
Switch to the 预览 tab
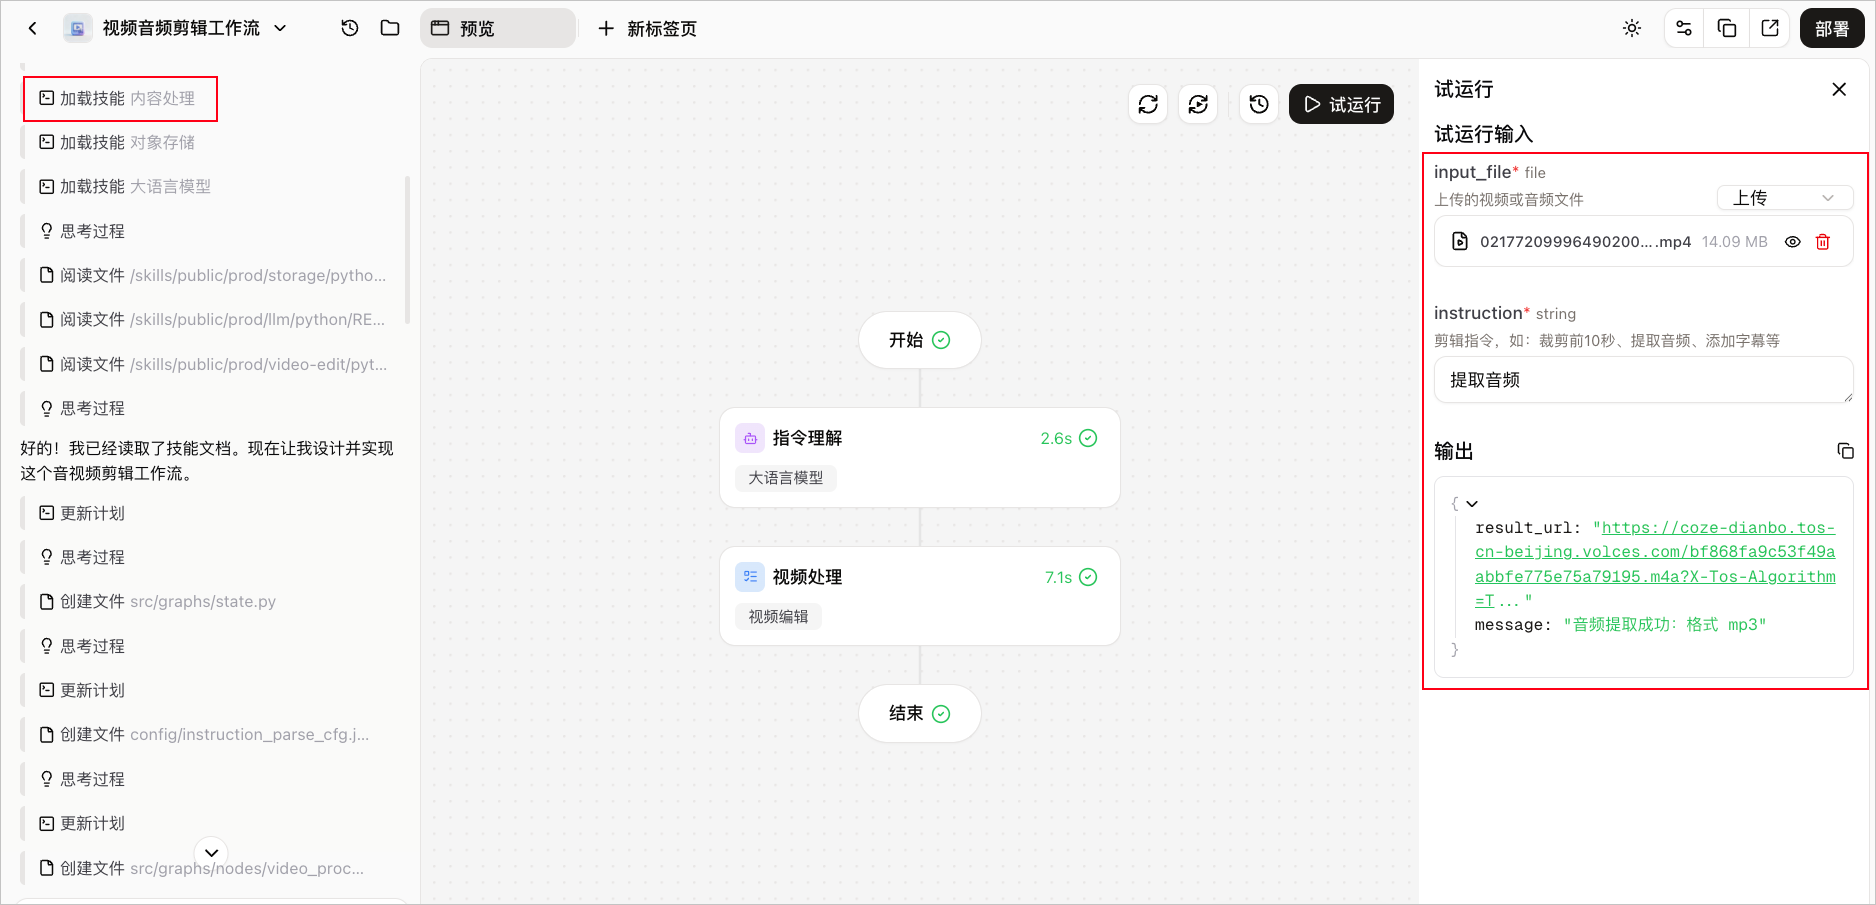(498, 28)
